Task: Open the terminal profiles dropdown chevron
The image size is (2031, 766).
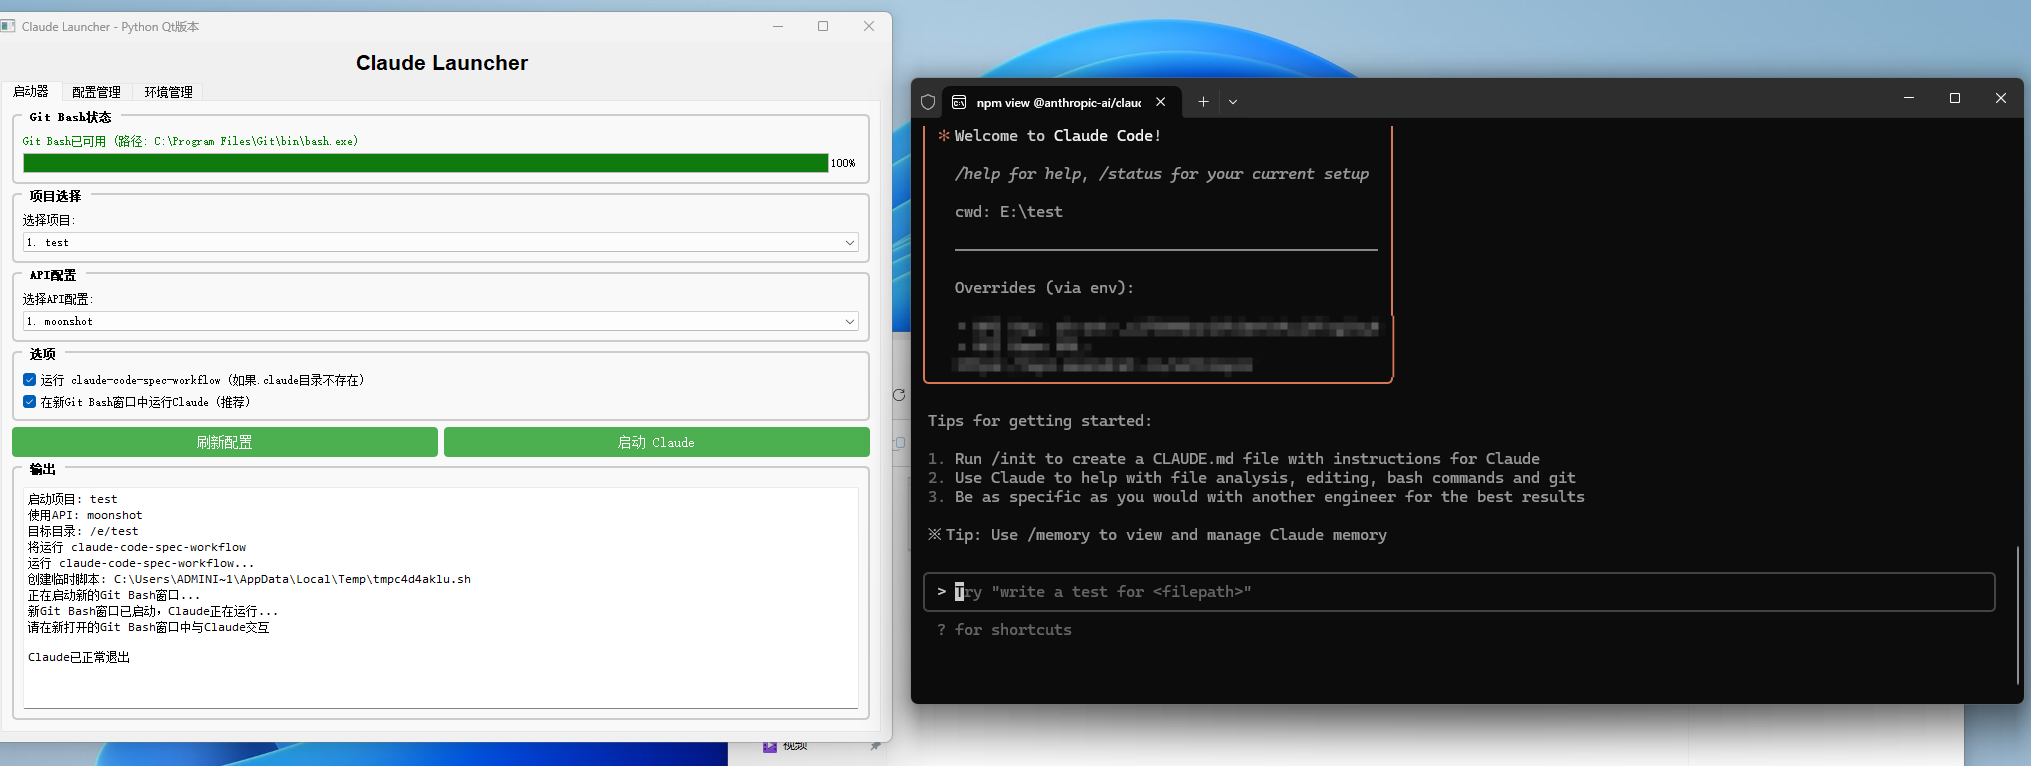Action: [1233, 102]
